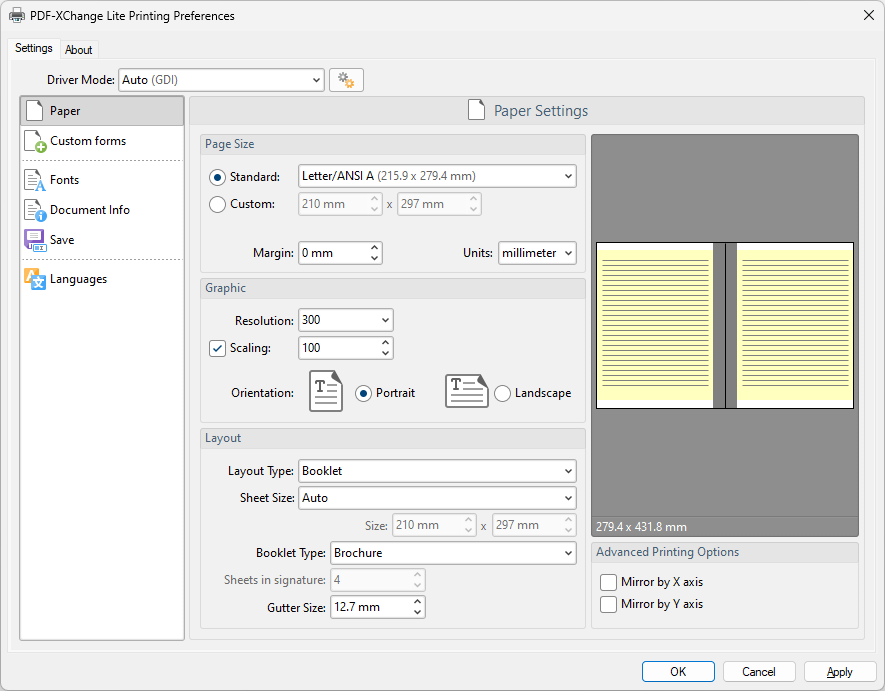Select the Paper section icon

(x=34, y=111)
